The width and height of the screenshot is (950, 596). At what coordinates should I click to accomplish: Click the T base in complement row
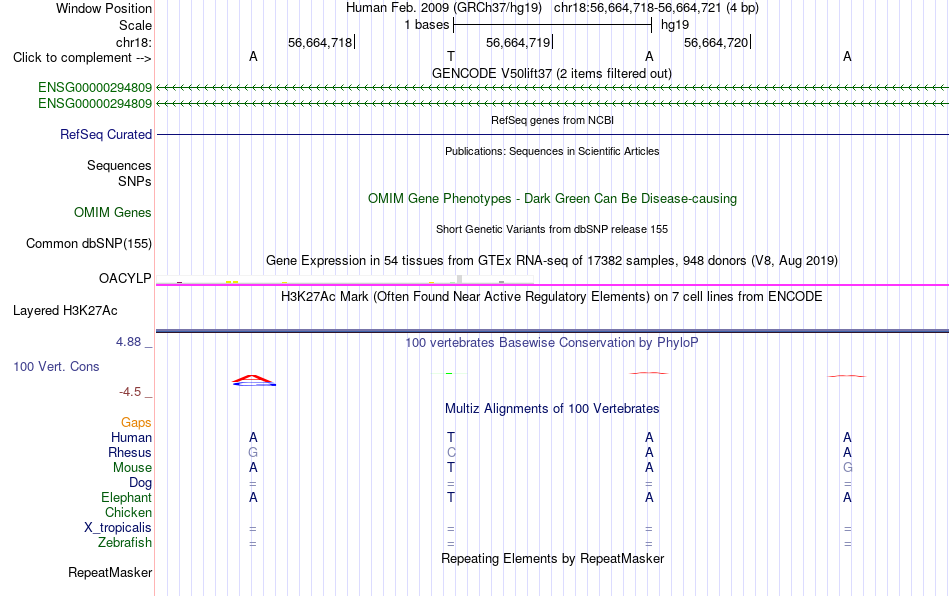click(451, 56)
